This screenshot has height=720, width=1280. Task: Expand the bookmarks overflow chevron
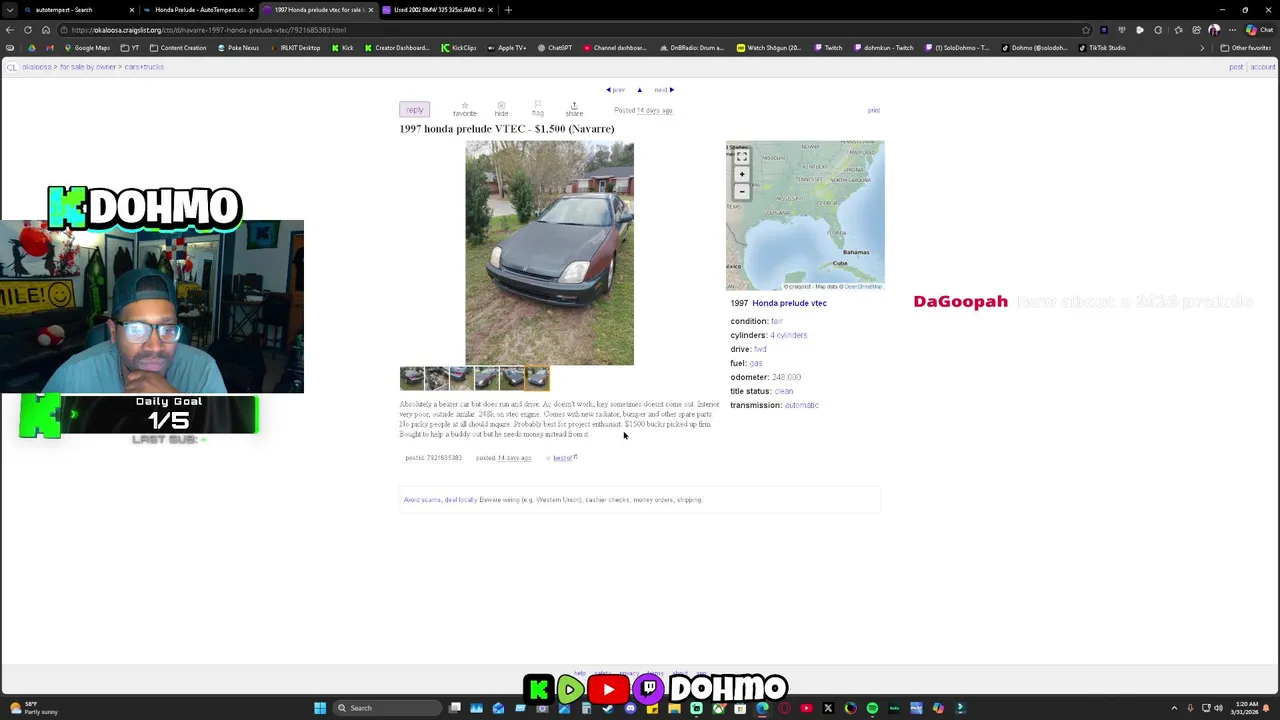pos(1202,48)
